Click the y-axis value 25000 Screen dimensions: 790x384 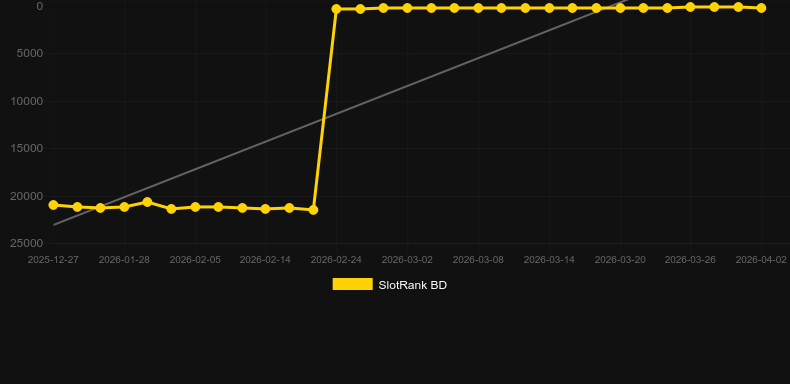(x=27, y=243)
